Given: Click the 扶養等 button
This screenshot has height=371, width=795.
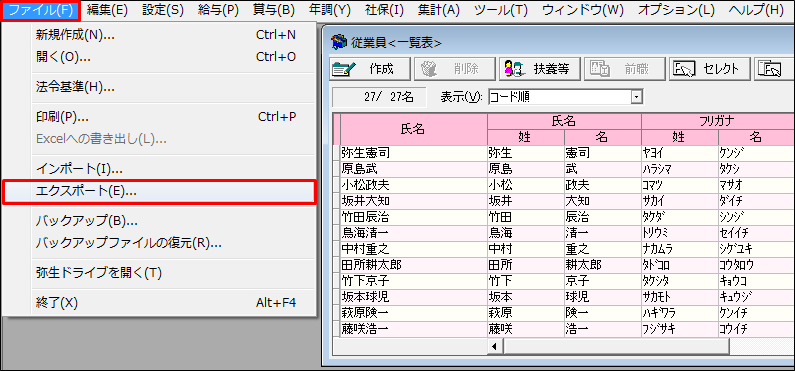Looking at the screenshot, I should click(539, 69).
